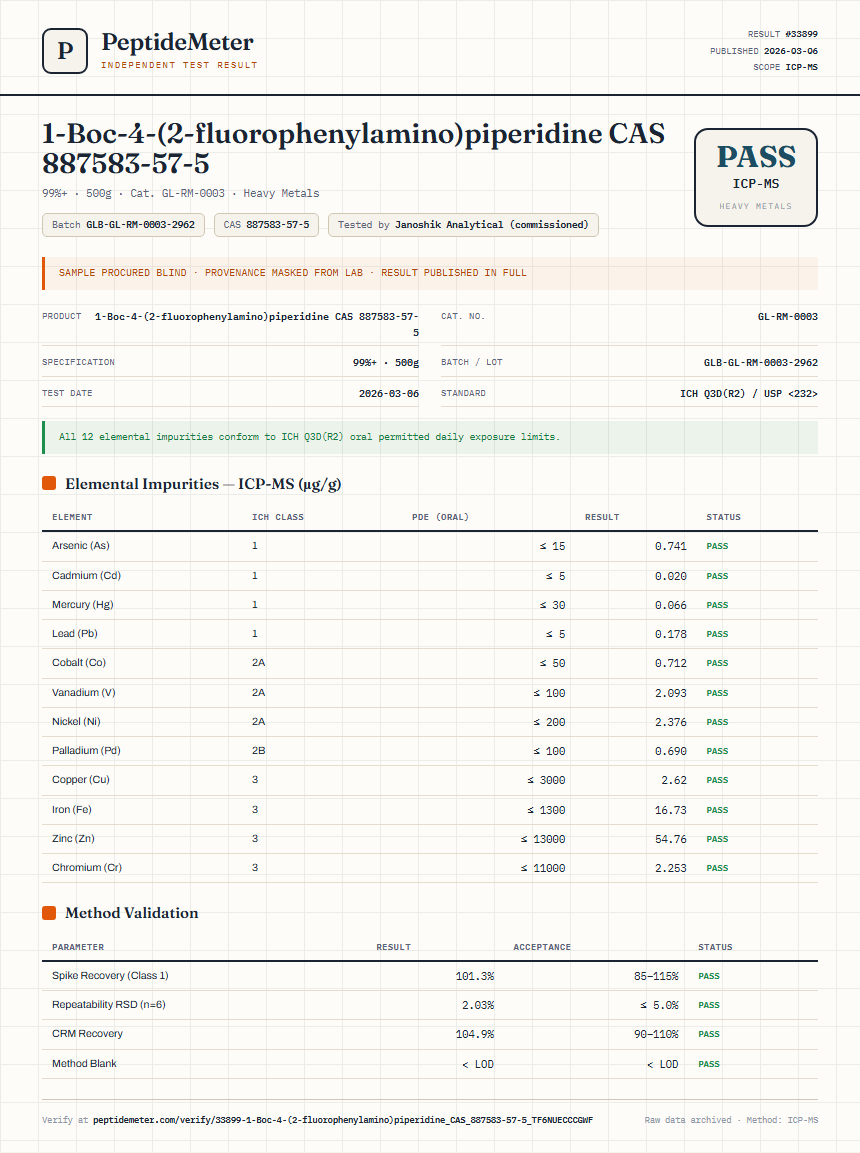Screen dimensions: 860x1153
Task: Click the Repeatability RSD (n=6) row
Action: [430, 1004]
